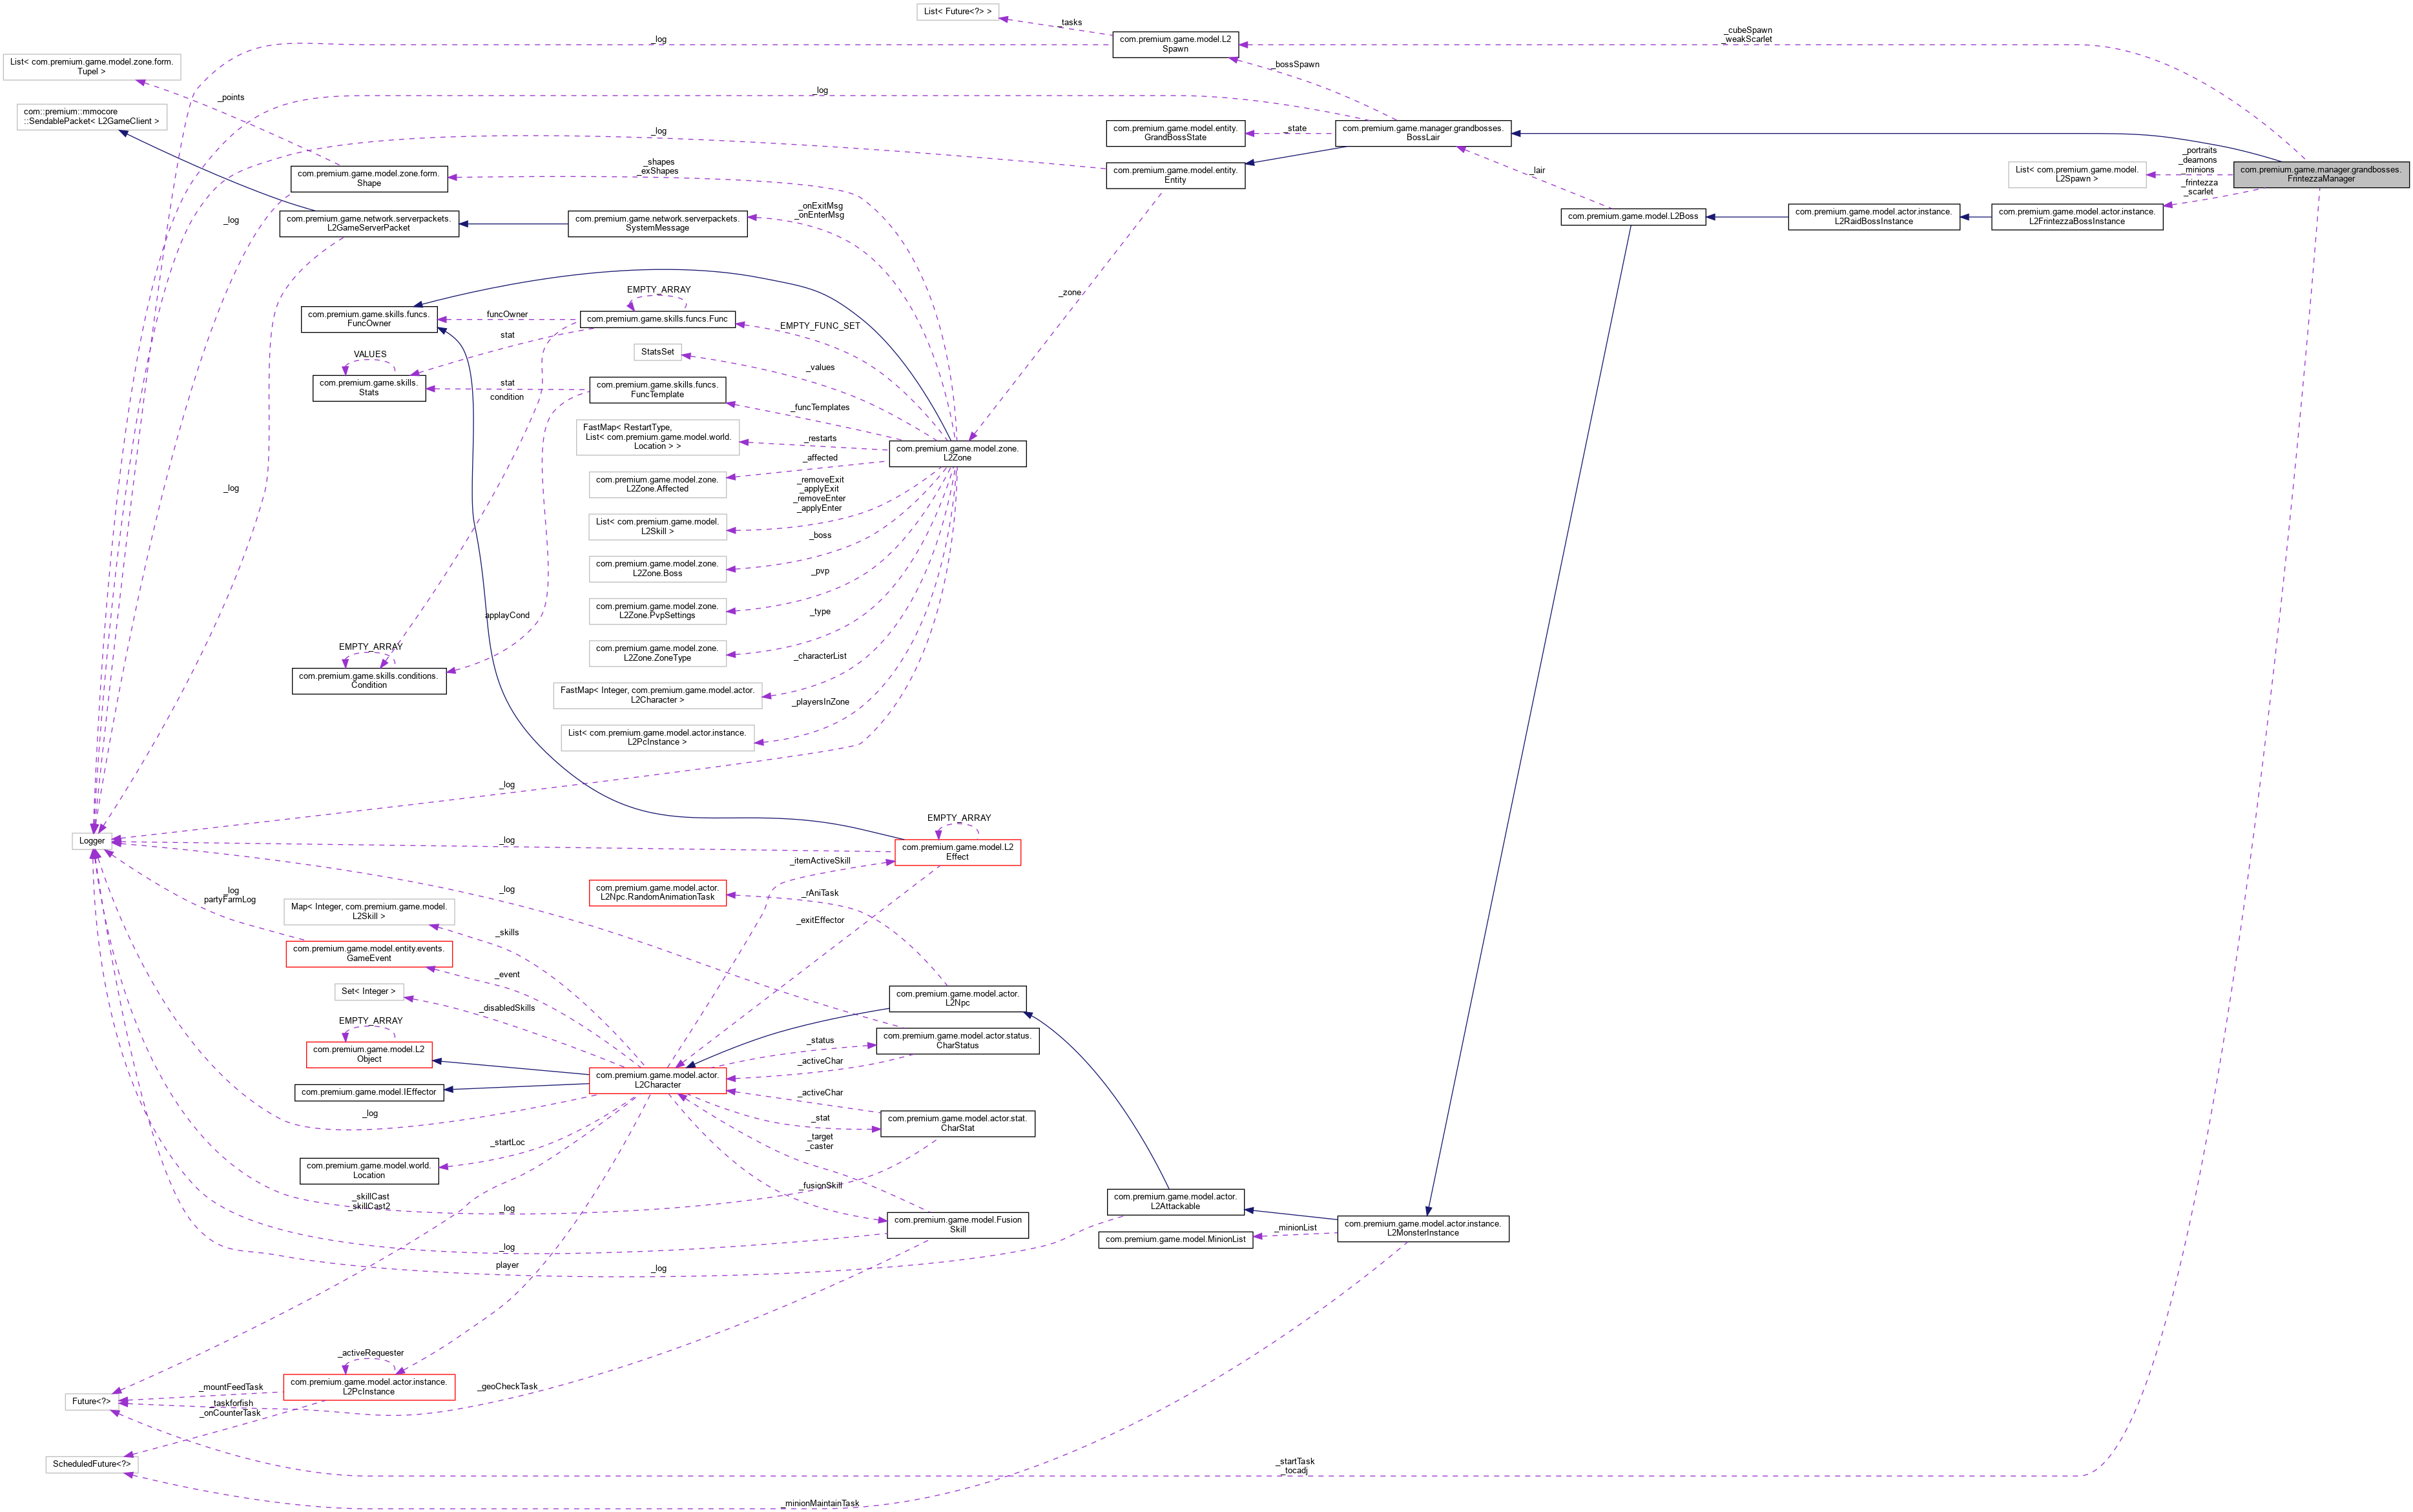This screenshot has width=2413, height=1512.
Task: Click the L2Effect class node
Action: click(x=957, y=852)
